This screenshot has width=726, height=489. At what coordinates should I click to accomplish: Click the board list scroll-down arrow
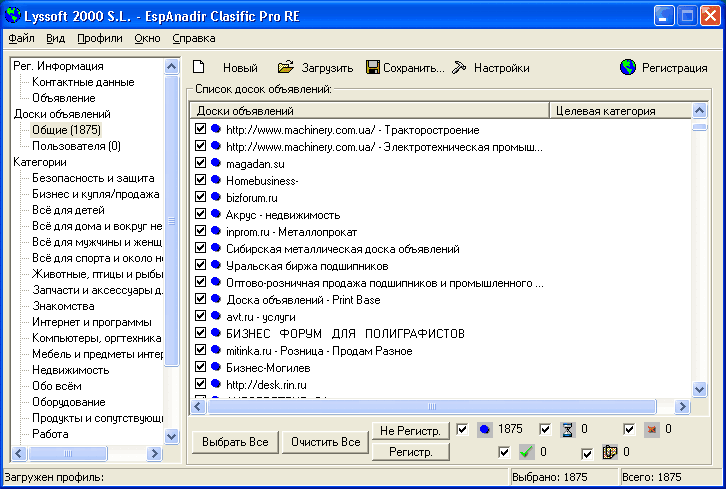pos(699,389)
